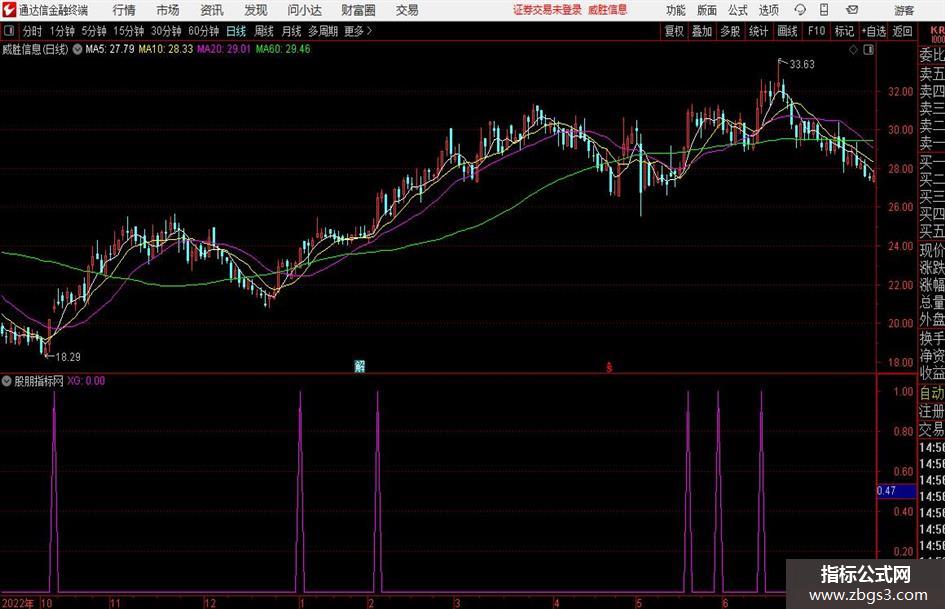Open the 行情 menu
Screen dimensions: 945x609
coord(124,10)
